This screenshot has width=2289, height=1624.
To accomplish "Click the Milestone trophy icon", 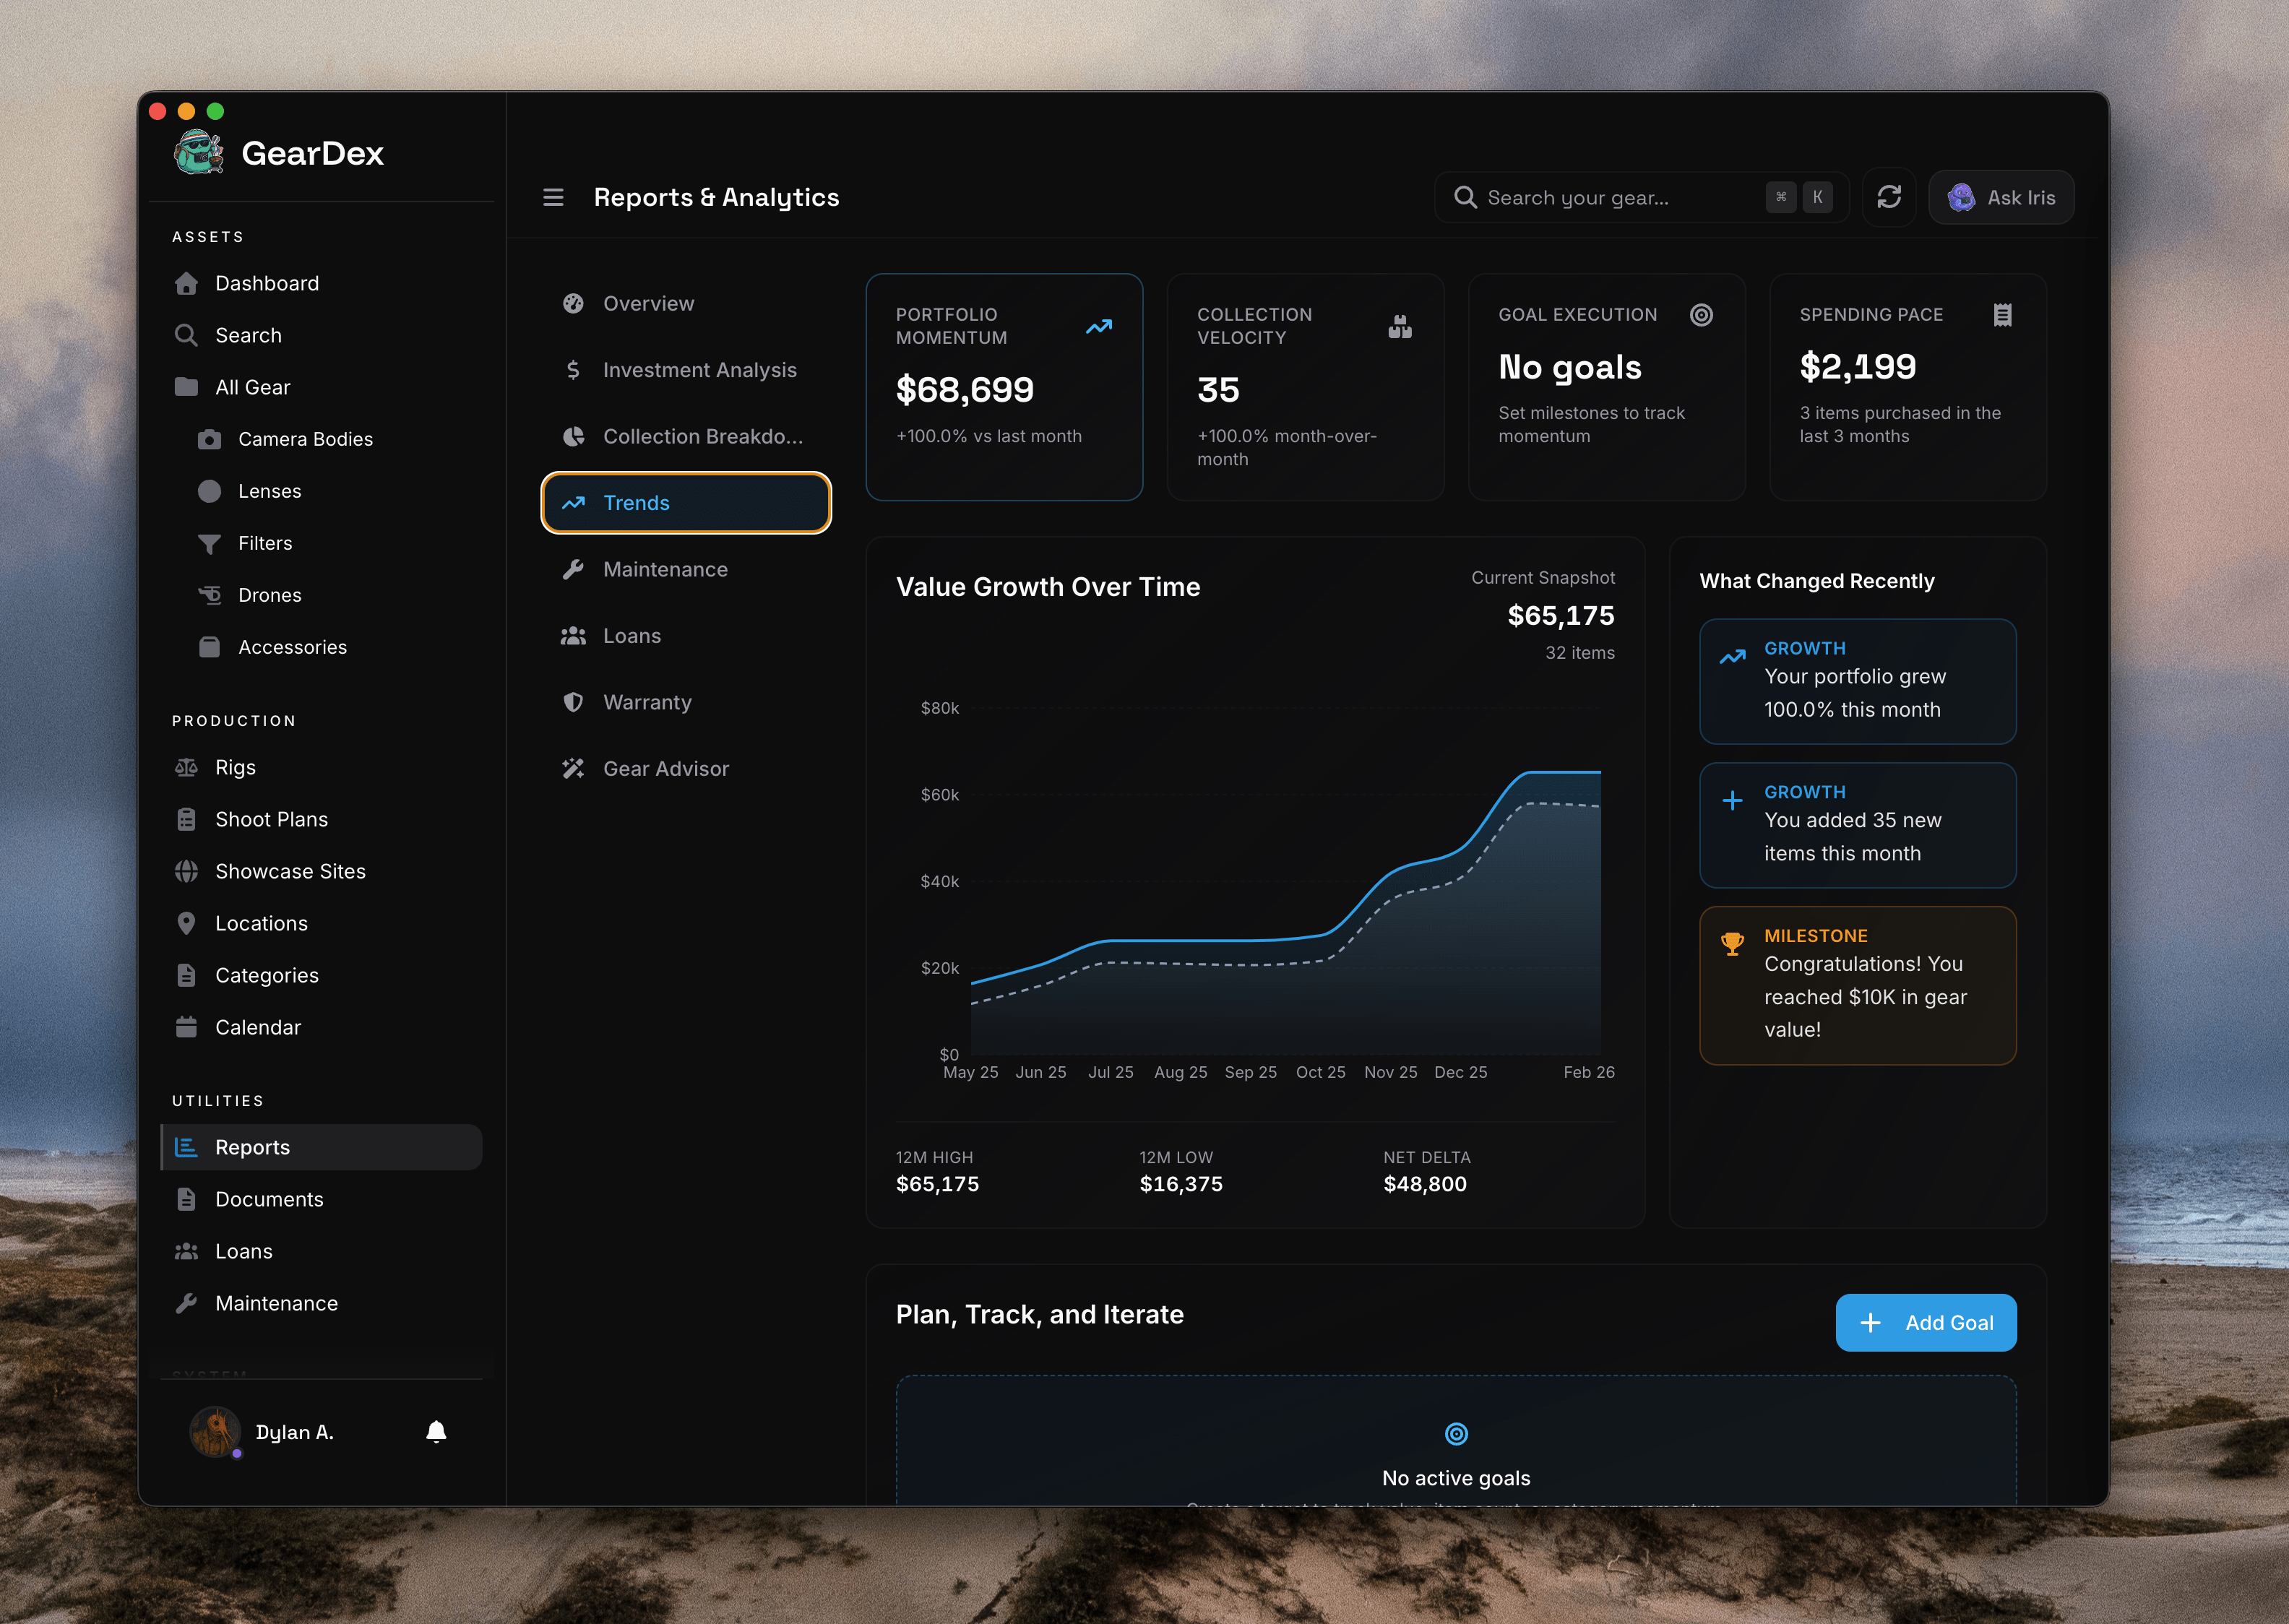I will [x=1732, y=943].
